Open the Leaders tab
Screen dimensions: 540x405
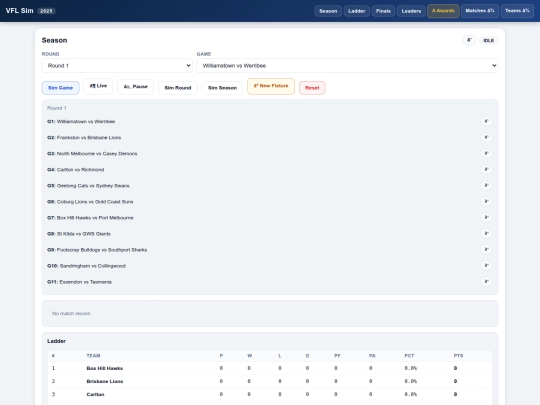411,11
